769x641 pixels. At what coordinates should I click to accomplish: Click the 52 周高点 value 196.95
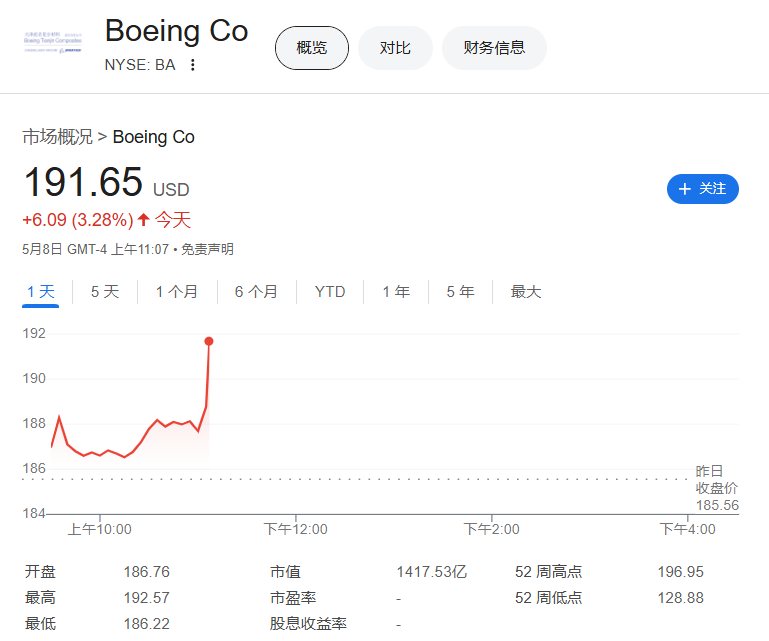point(681,572)
